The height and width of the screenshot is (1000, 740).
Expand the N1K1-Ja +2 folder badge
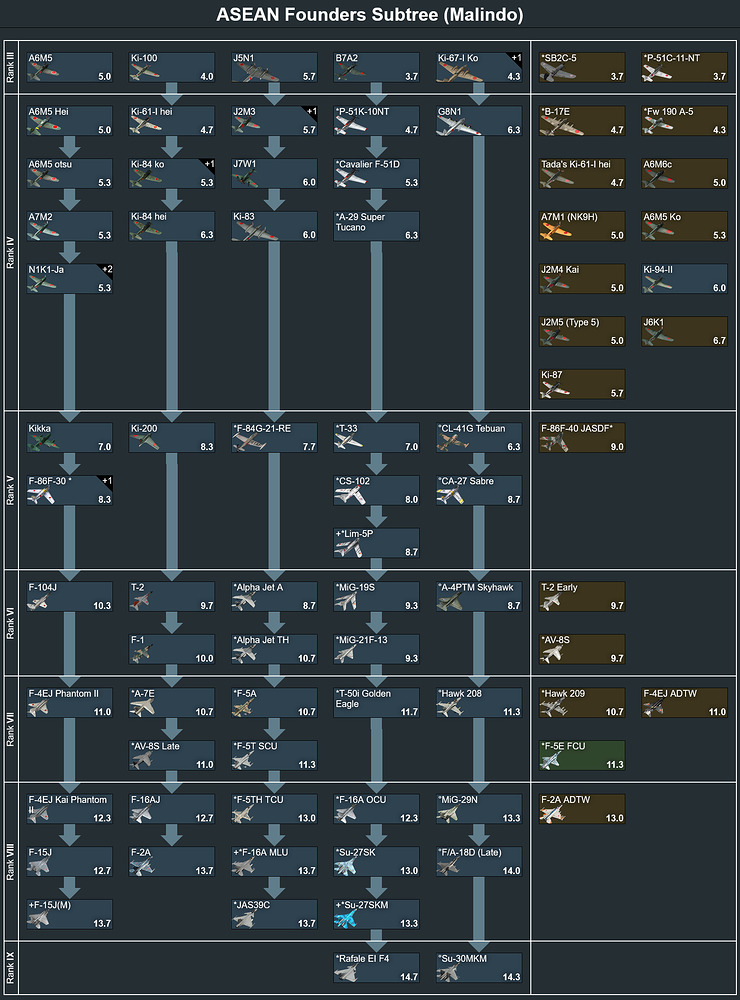coord(105,270)
